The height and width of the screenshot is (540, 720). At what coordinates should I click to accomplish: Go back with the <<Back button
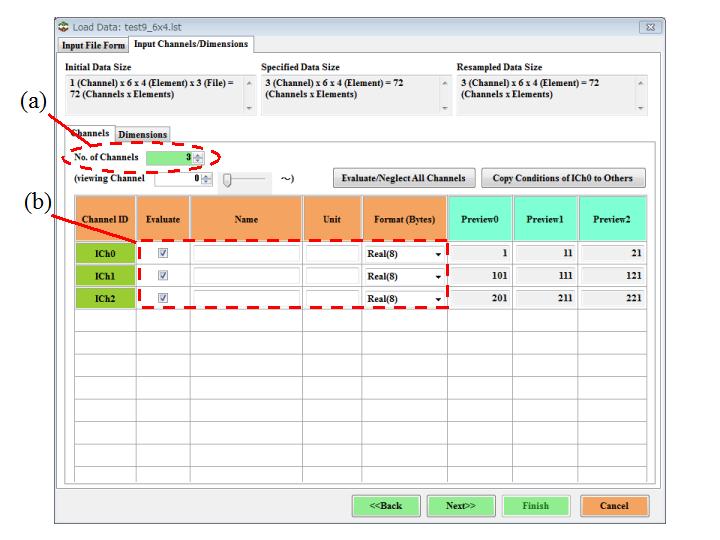pyautogui.click(x=386, y=506)
